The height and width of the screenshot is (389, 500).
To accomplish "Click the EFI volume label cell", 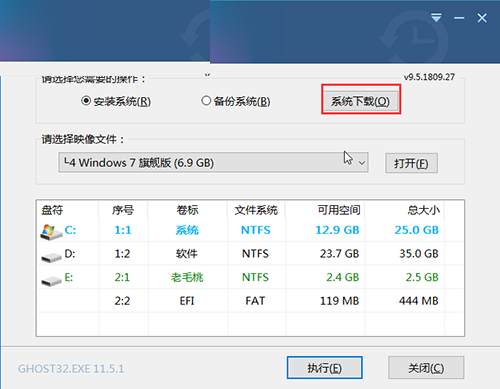I will pos(187,301).
